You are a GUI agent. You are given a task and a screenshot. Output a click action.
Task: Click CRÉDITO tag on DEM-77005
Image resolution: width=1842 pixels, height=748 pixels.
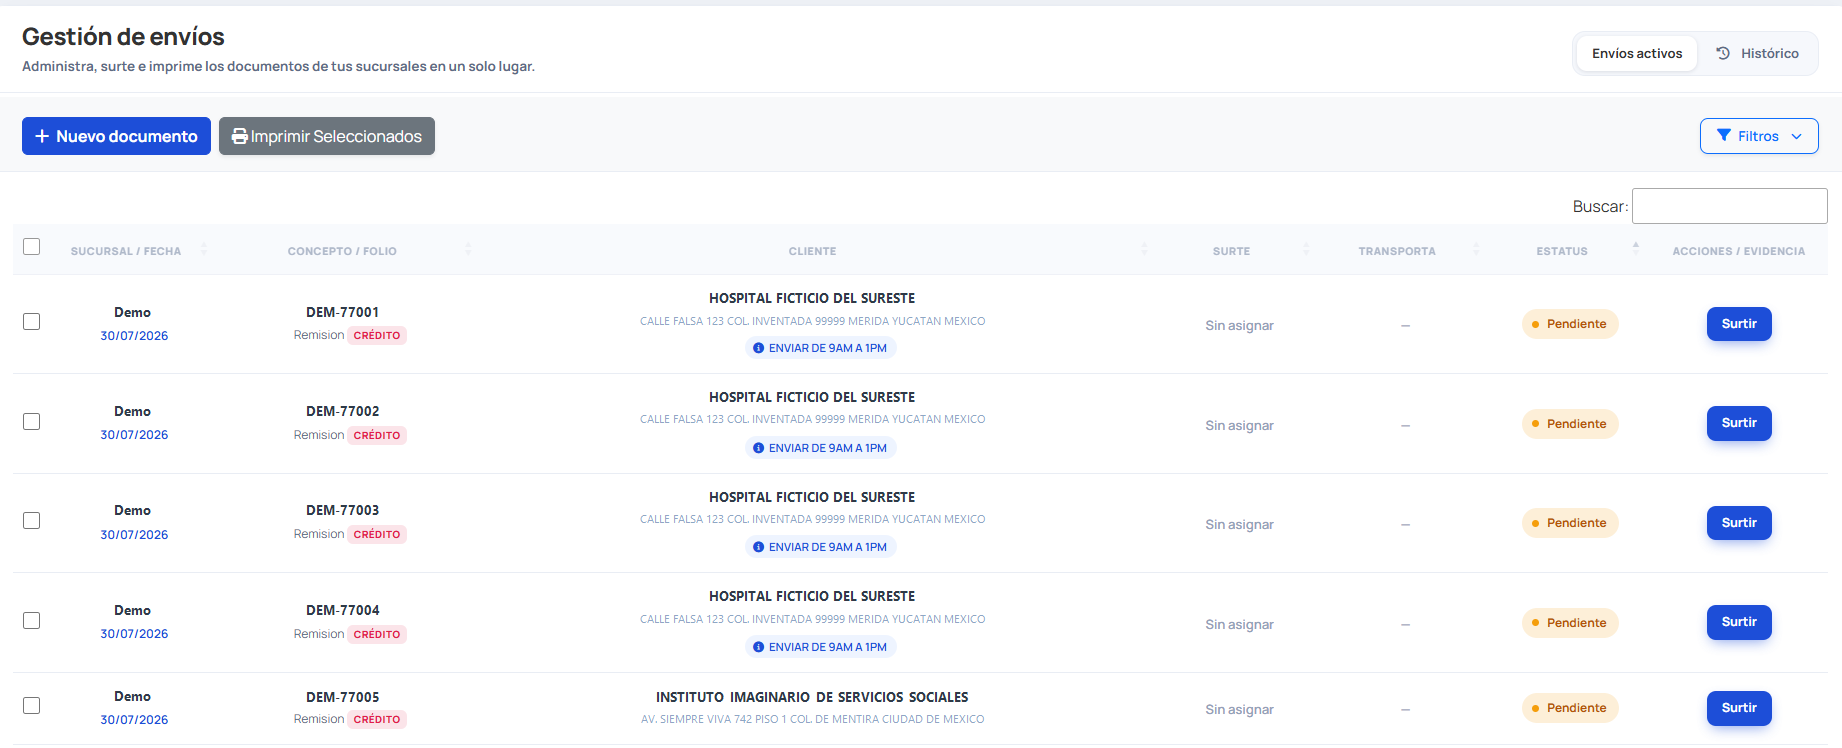(377, 720)
